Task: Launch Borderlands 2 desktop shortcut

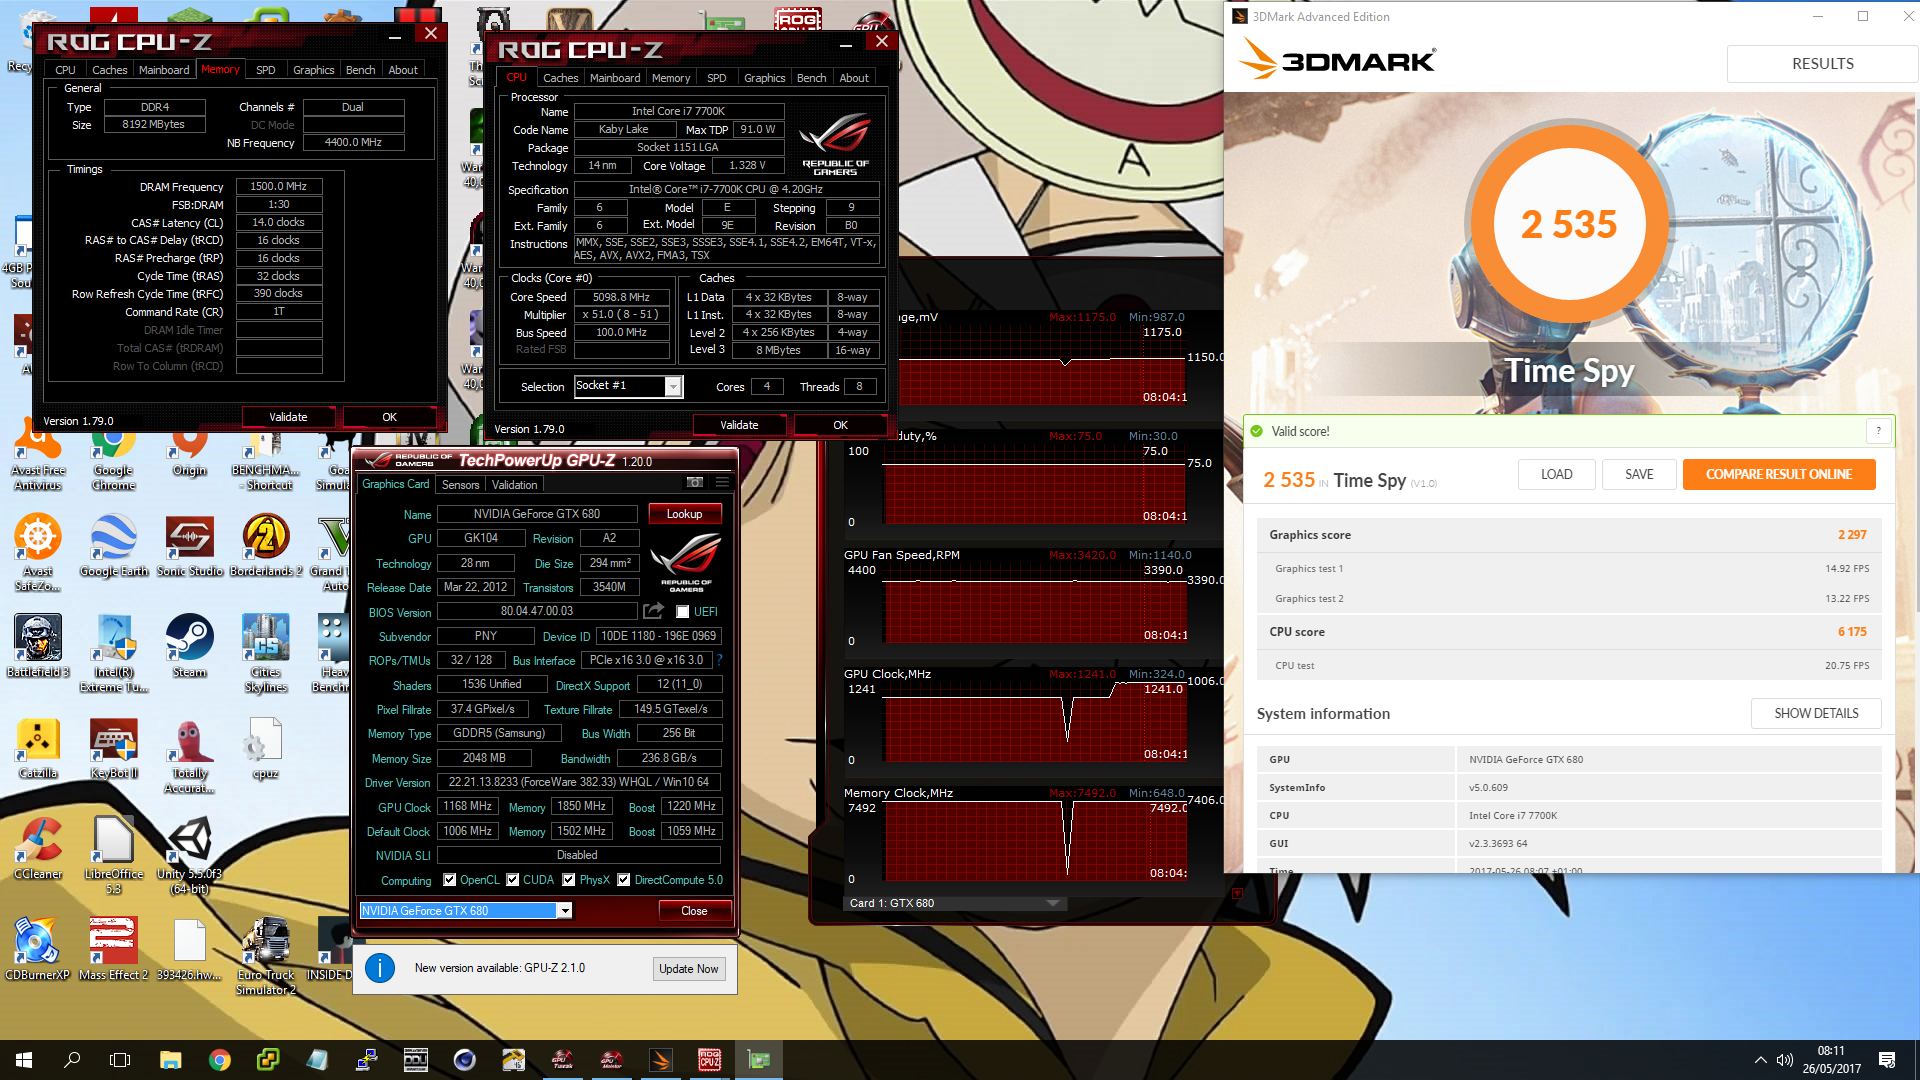Action: 266,546
